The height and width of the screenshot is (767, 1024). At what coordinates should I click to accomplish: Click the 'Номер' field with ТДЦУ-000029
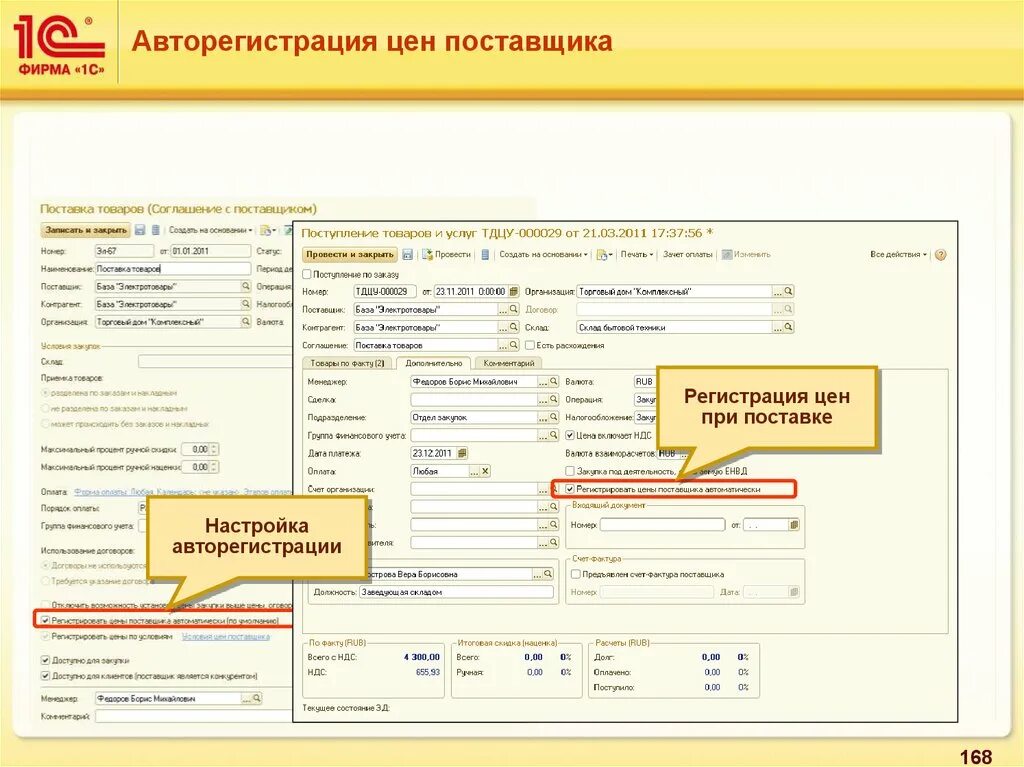pyautogui.click(x=385, y=291)
